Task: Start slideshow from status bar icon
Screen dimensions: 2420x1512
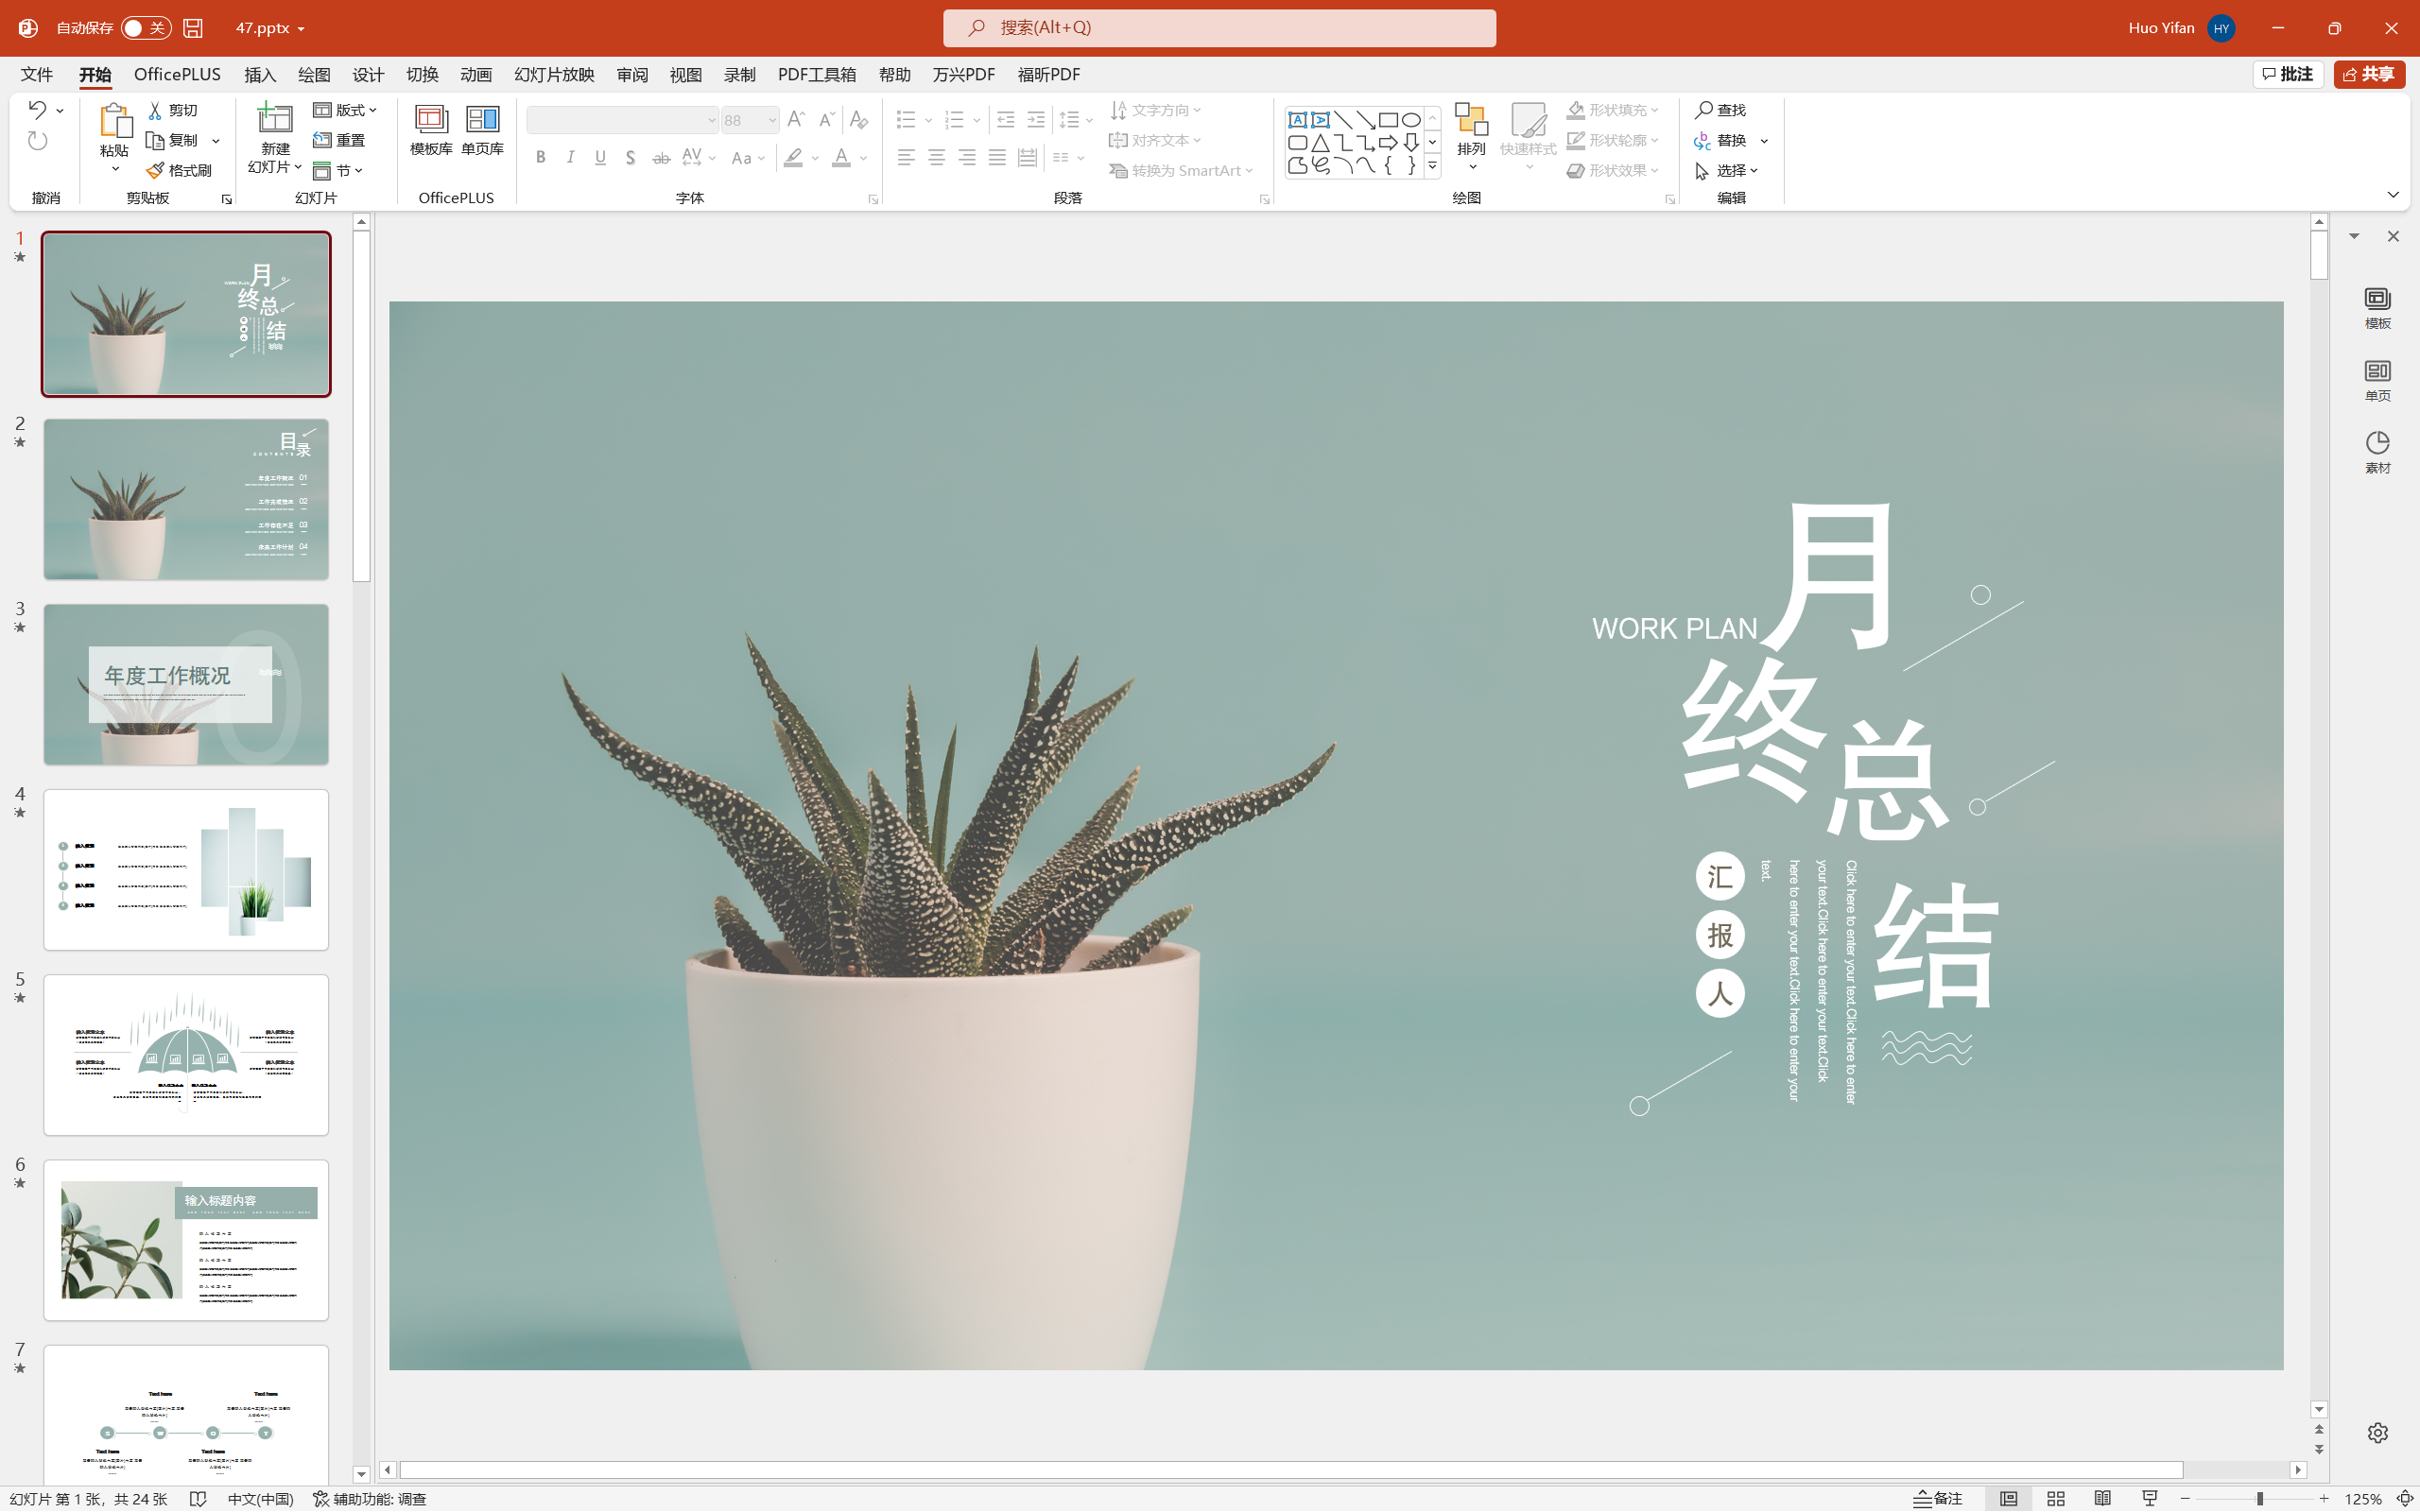Action: (x=2149, y=1498)
